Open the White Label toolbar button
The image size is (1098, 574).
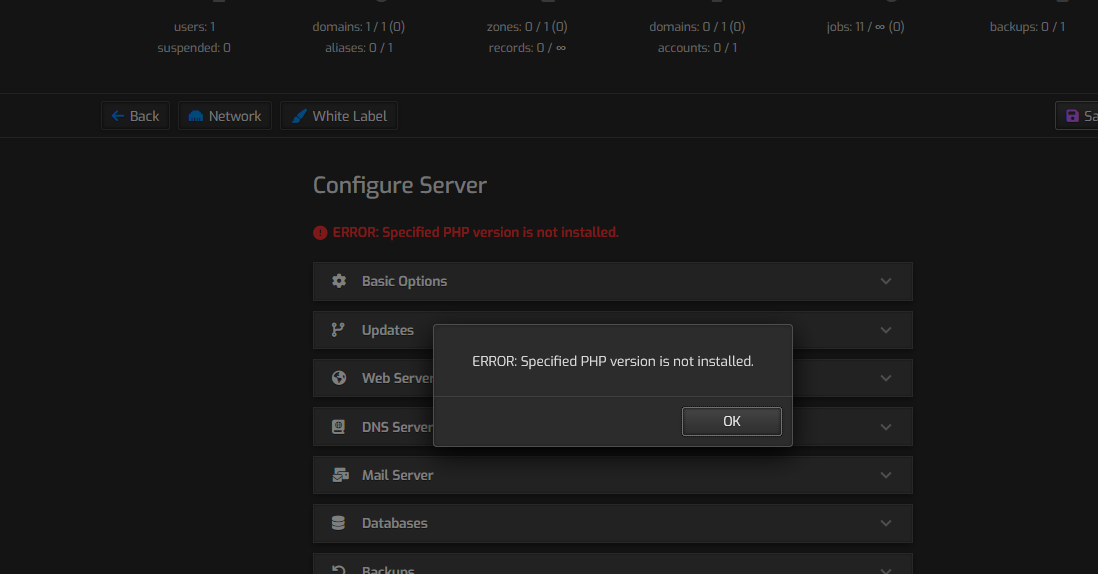[339, 116]
